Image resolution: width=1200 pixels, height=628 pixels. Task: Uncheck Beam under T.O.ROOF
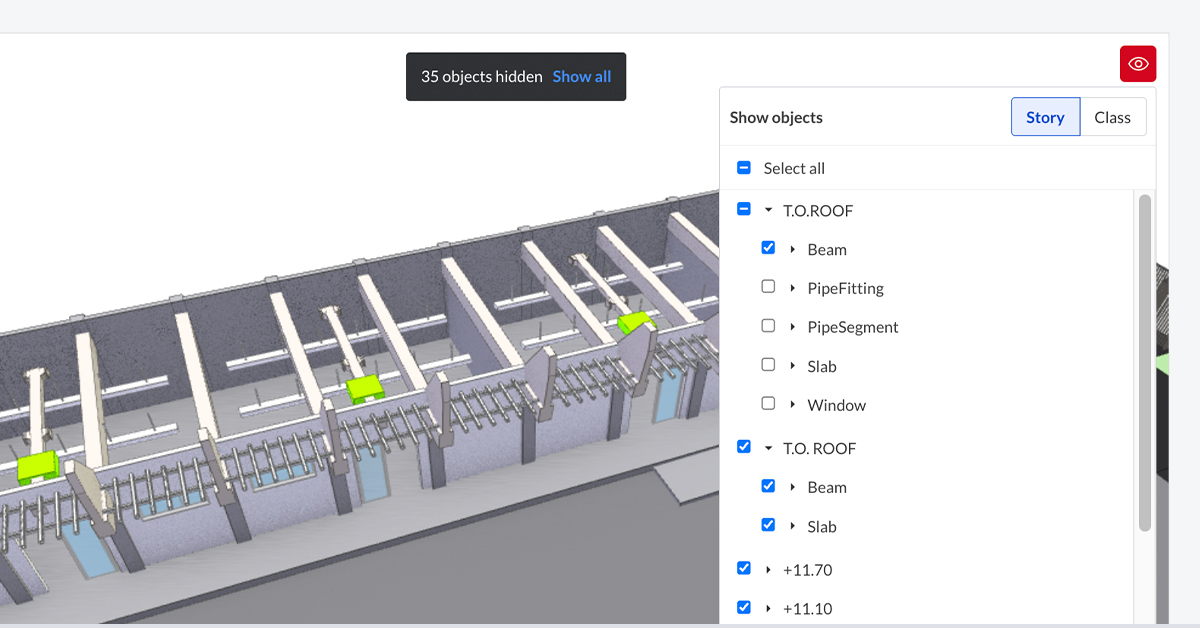tap(768, 248)
